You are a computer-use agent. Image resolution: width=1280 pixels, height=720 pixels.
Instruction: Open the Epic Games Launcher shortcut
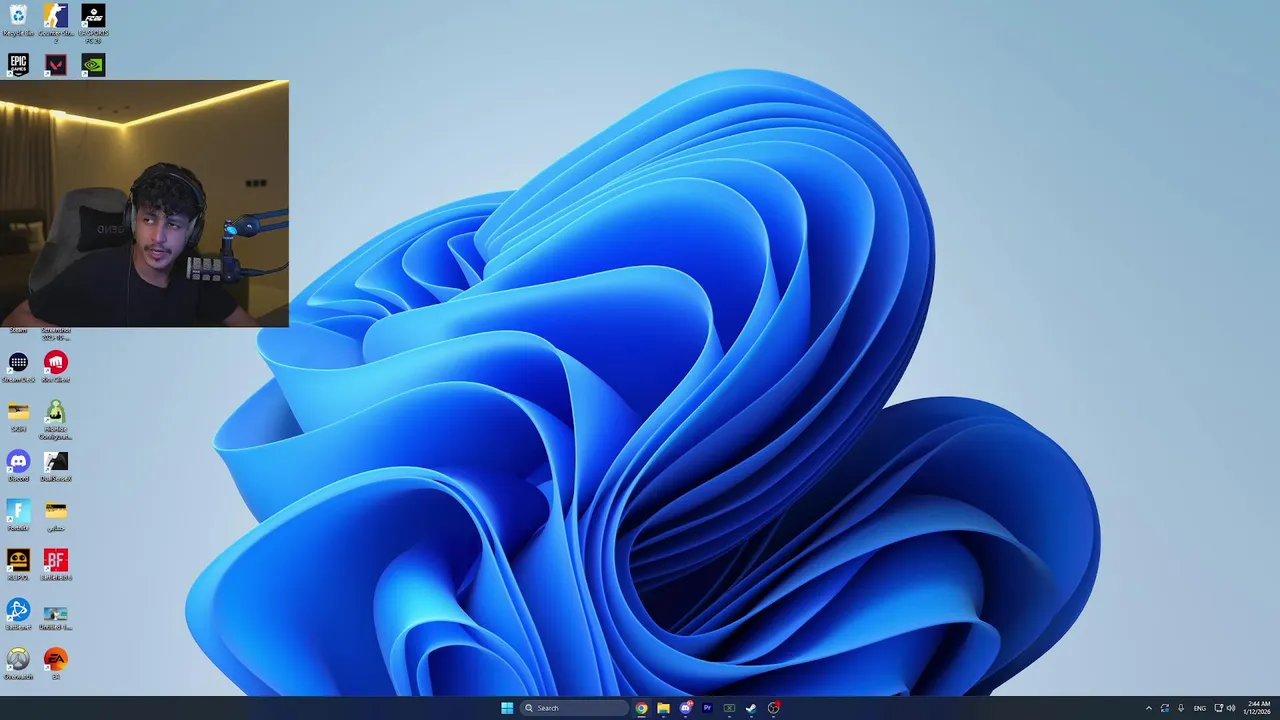[x=18, y=65]
